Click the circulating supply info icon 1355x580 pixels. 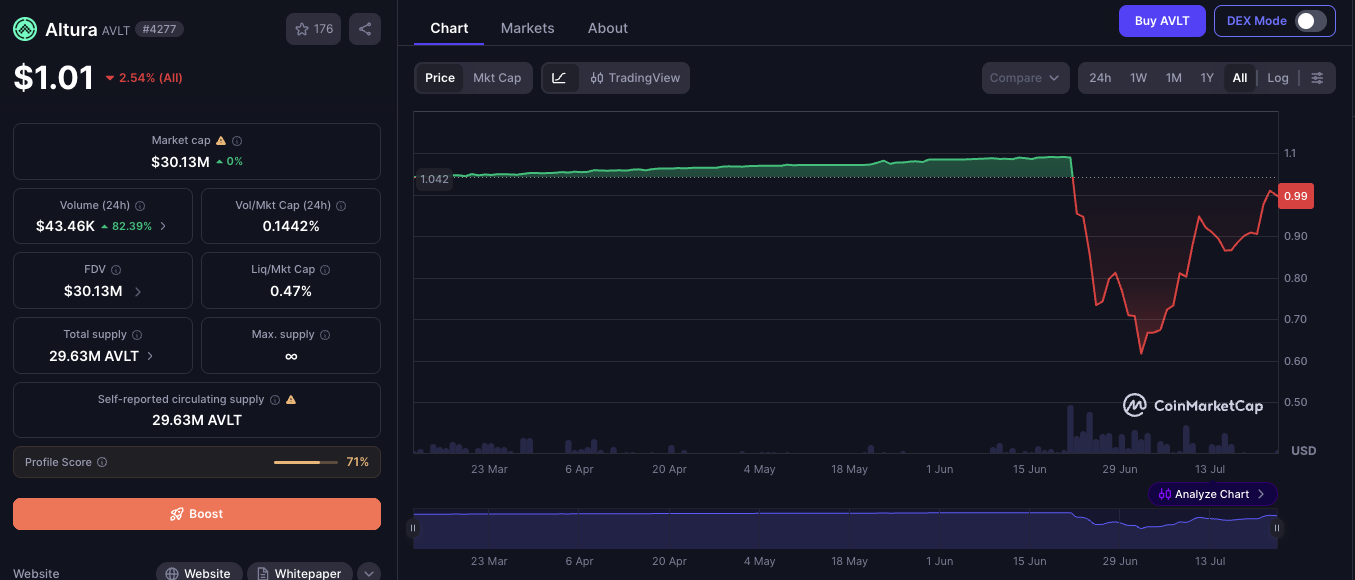[x=275, y=400]
